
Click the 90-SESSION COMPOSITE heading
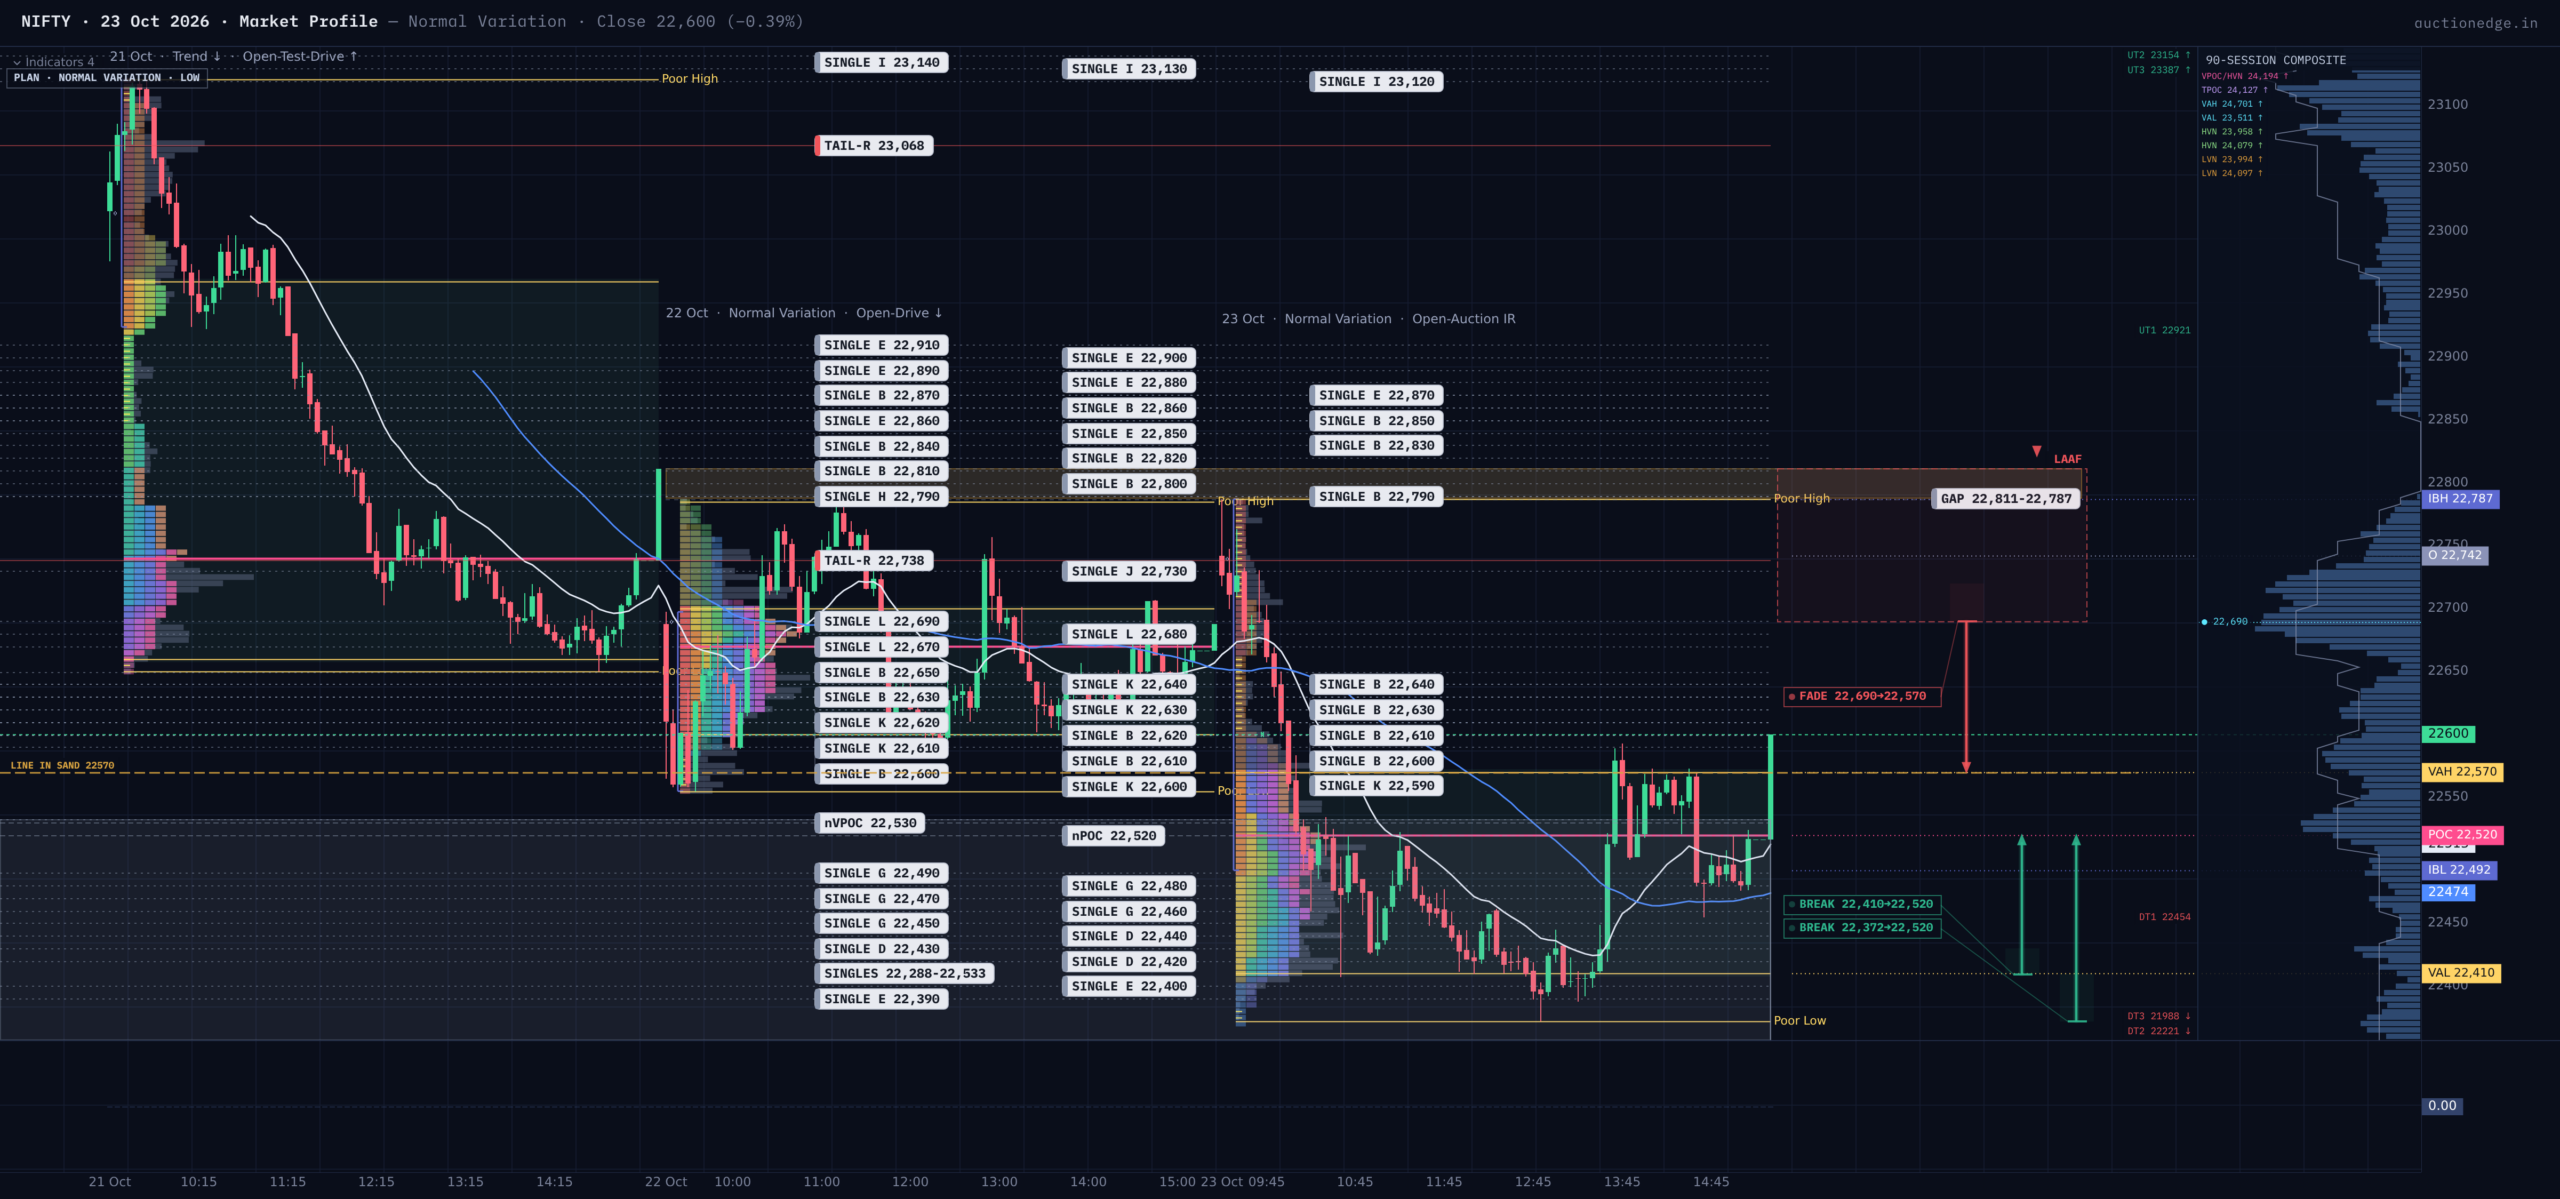point(2275,61)
